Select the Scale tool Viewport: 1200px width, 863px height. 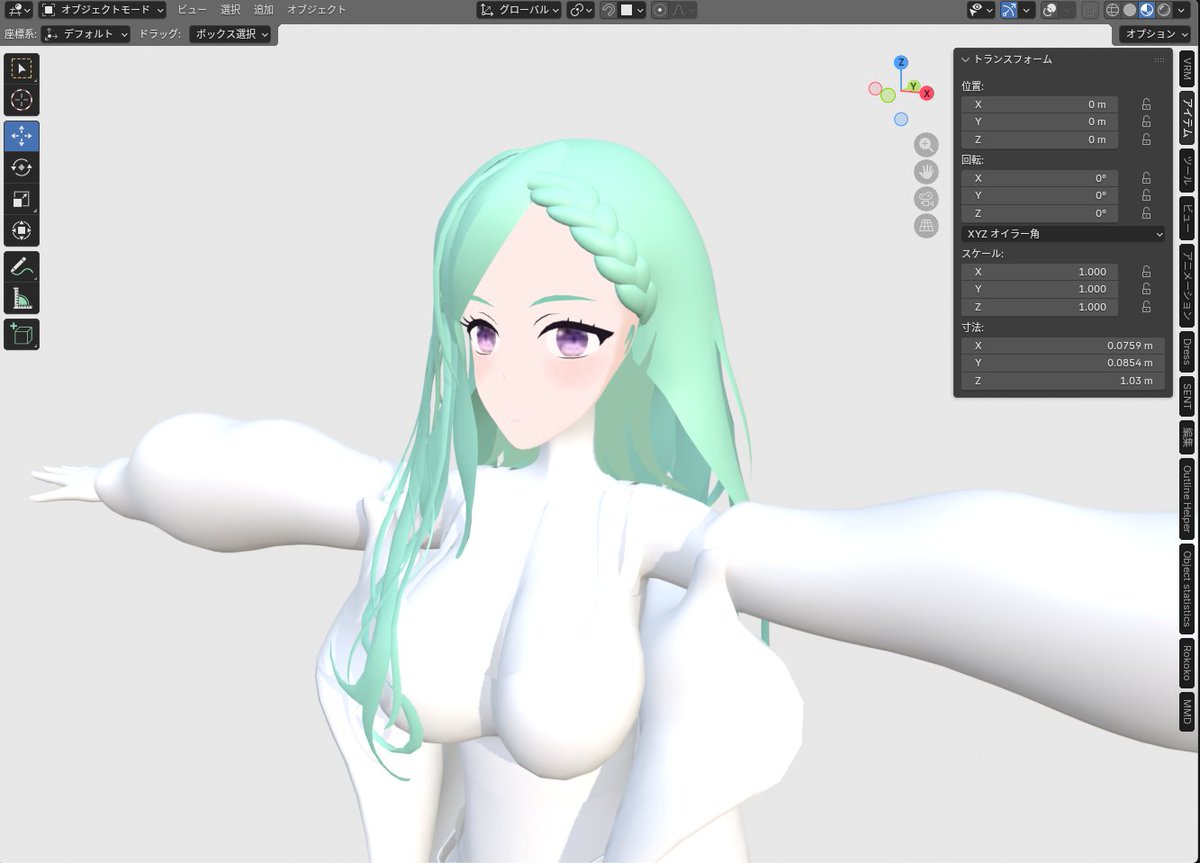click(23, 197)
